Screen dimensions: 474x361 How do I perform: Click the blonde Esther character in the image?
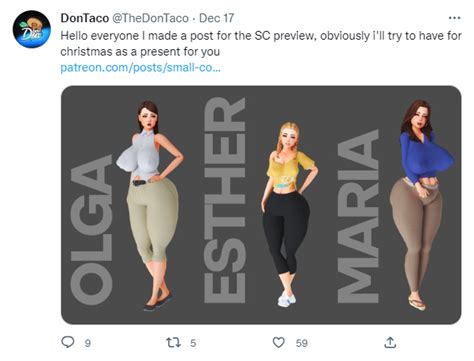(288, 214)
